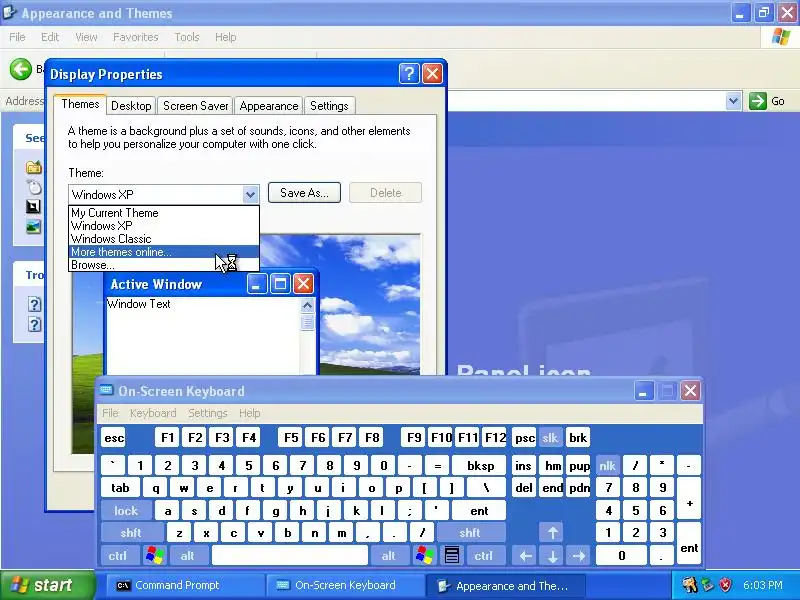Toggle the slk scroll lock key
Viewport: 800px width, 600px height.
tap(550, 438)
